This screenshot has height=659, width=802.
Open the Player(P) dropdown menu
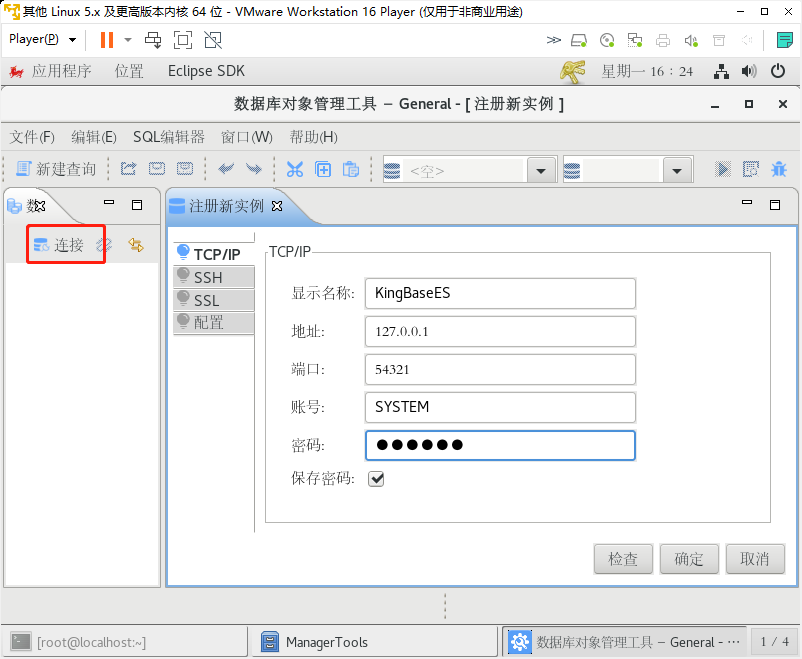(42, 39)
